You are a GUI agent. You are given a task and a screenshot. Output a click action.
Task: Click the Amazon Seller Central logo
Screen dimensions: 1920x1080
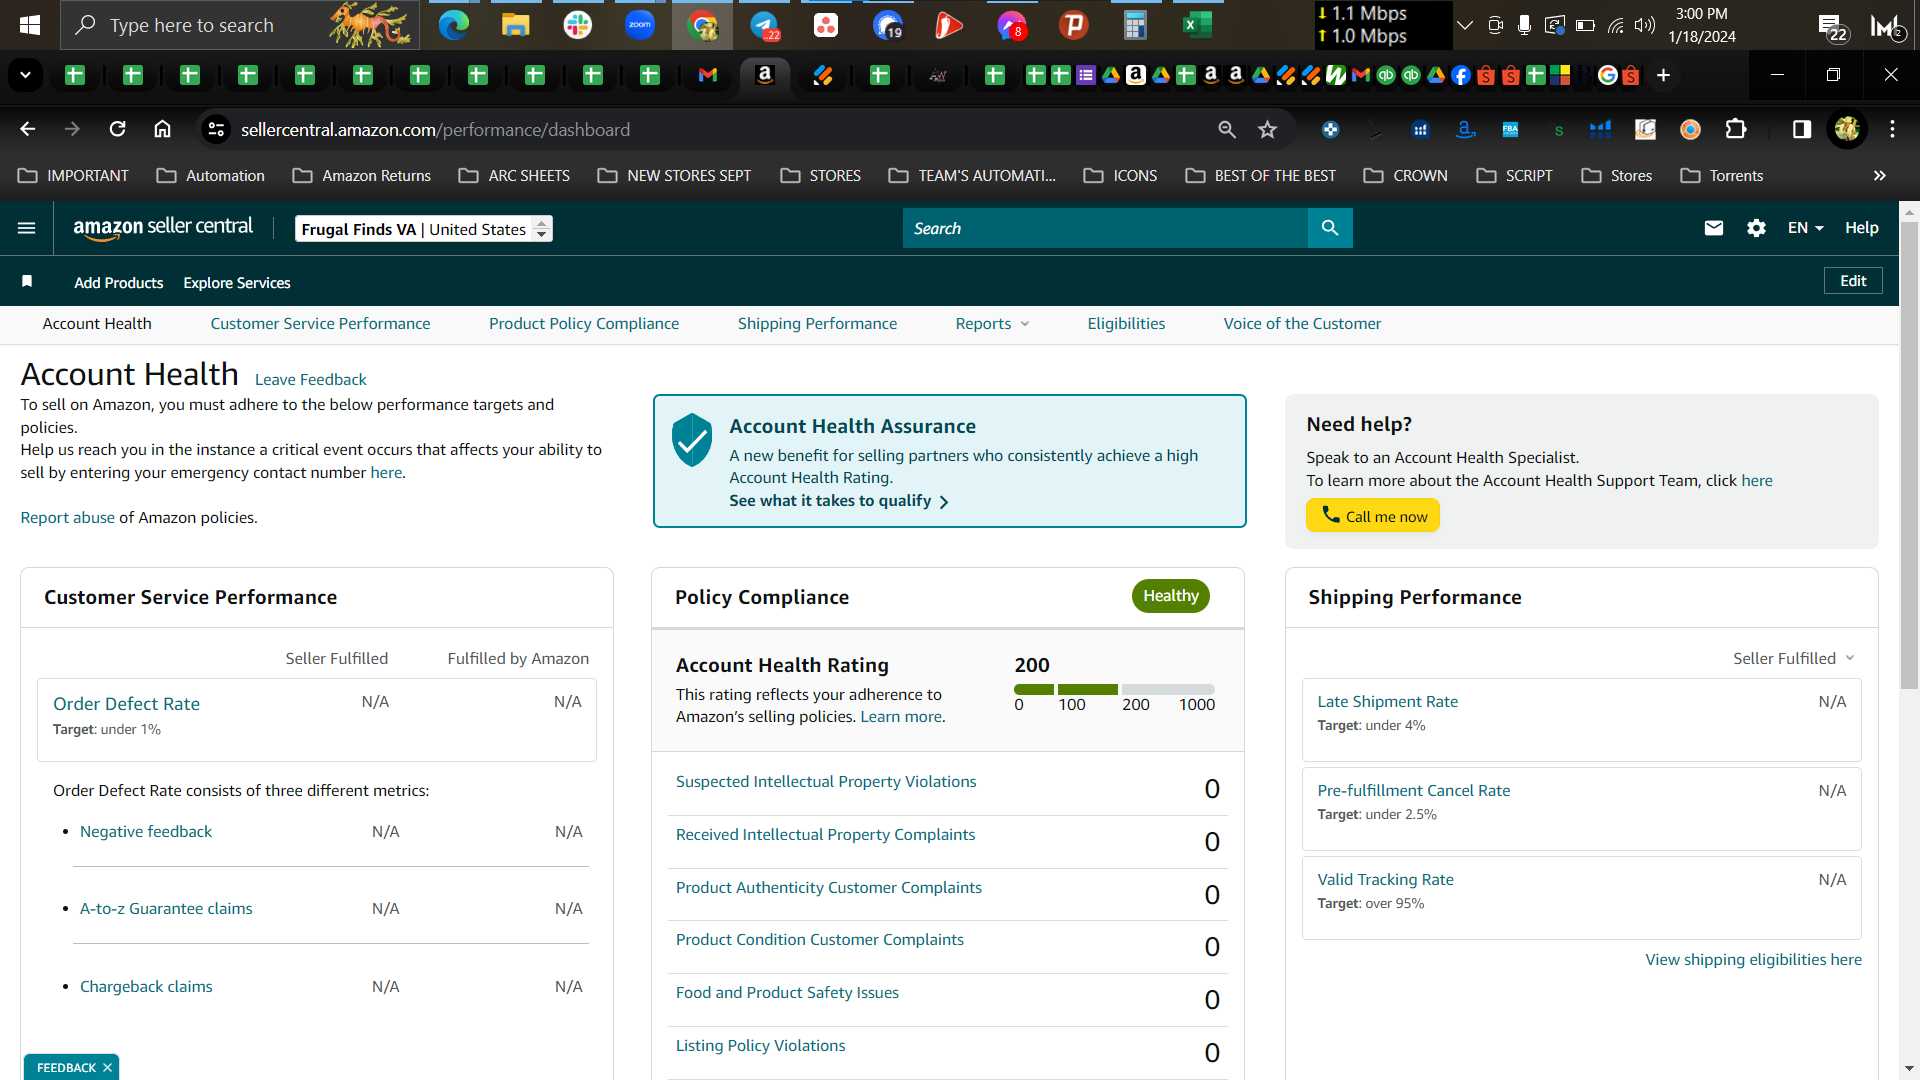(x=163, y=228)
